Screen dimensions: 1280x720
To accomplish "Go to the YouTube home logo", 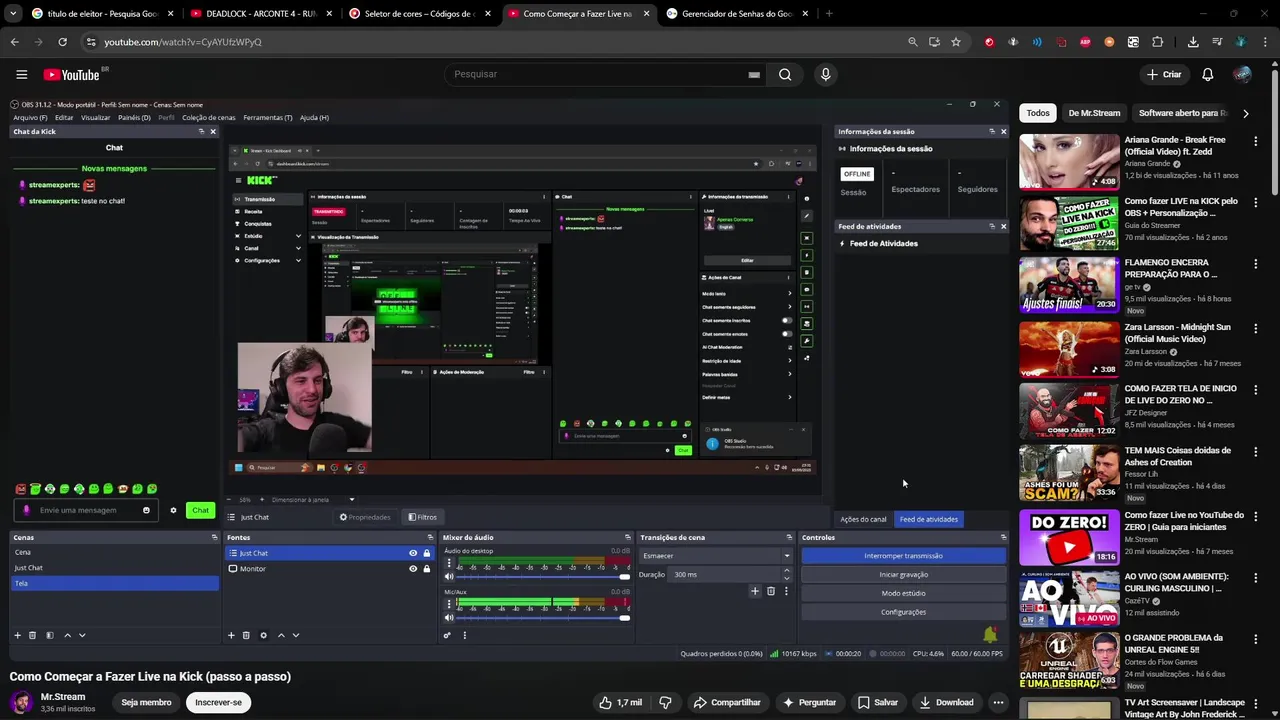I will 71,74.
